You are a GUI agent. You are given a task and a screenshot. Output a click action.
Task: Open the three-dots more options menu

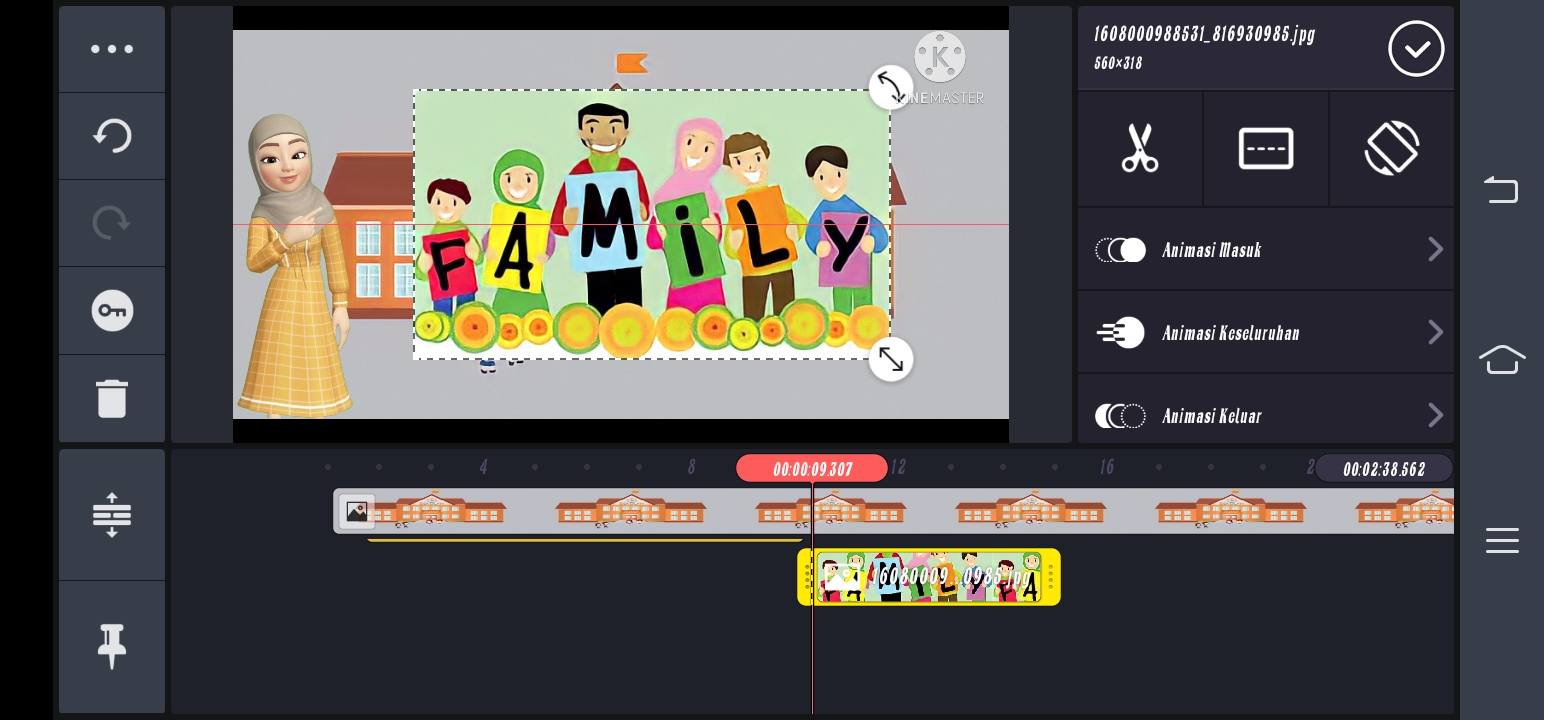click(112, 49)
